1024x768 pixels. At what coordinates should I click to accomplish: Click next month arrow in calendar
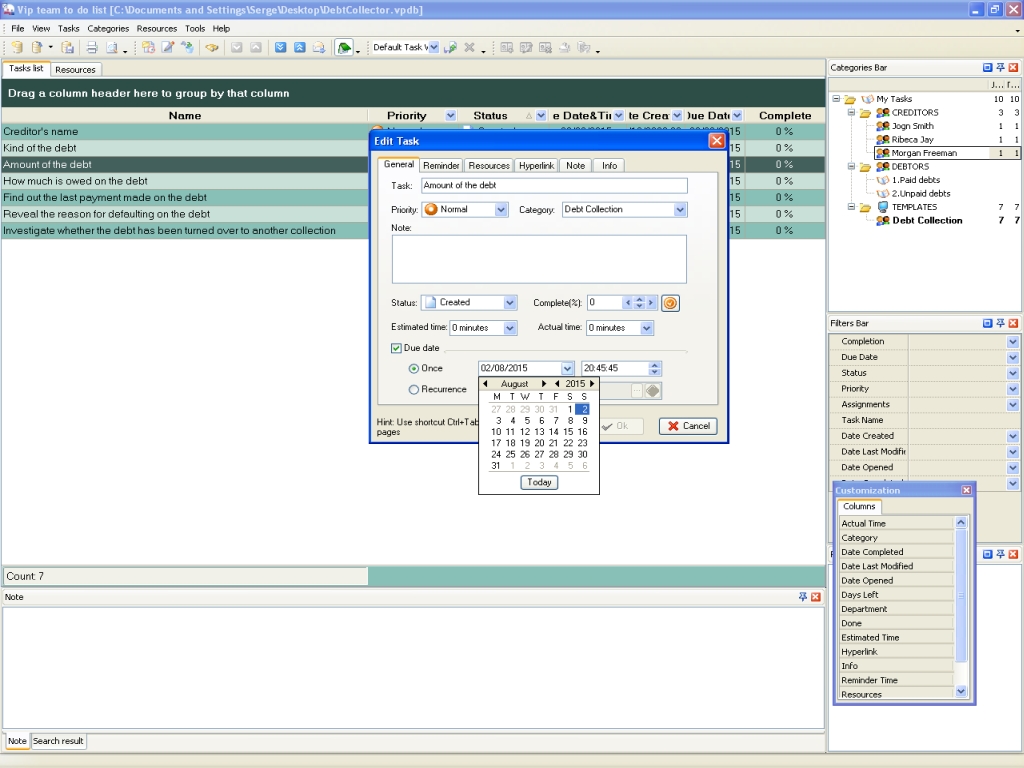(545, 384)
